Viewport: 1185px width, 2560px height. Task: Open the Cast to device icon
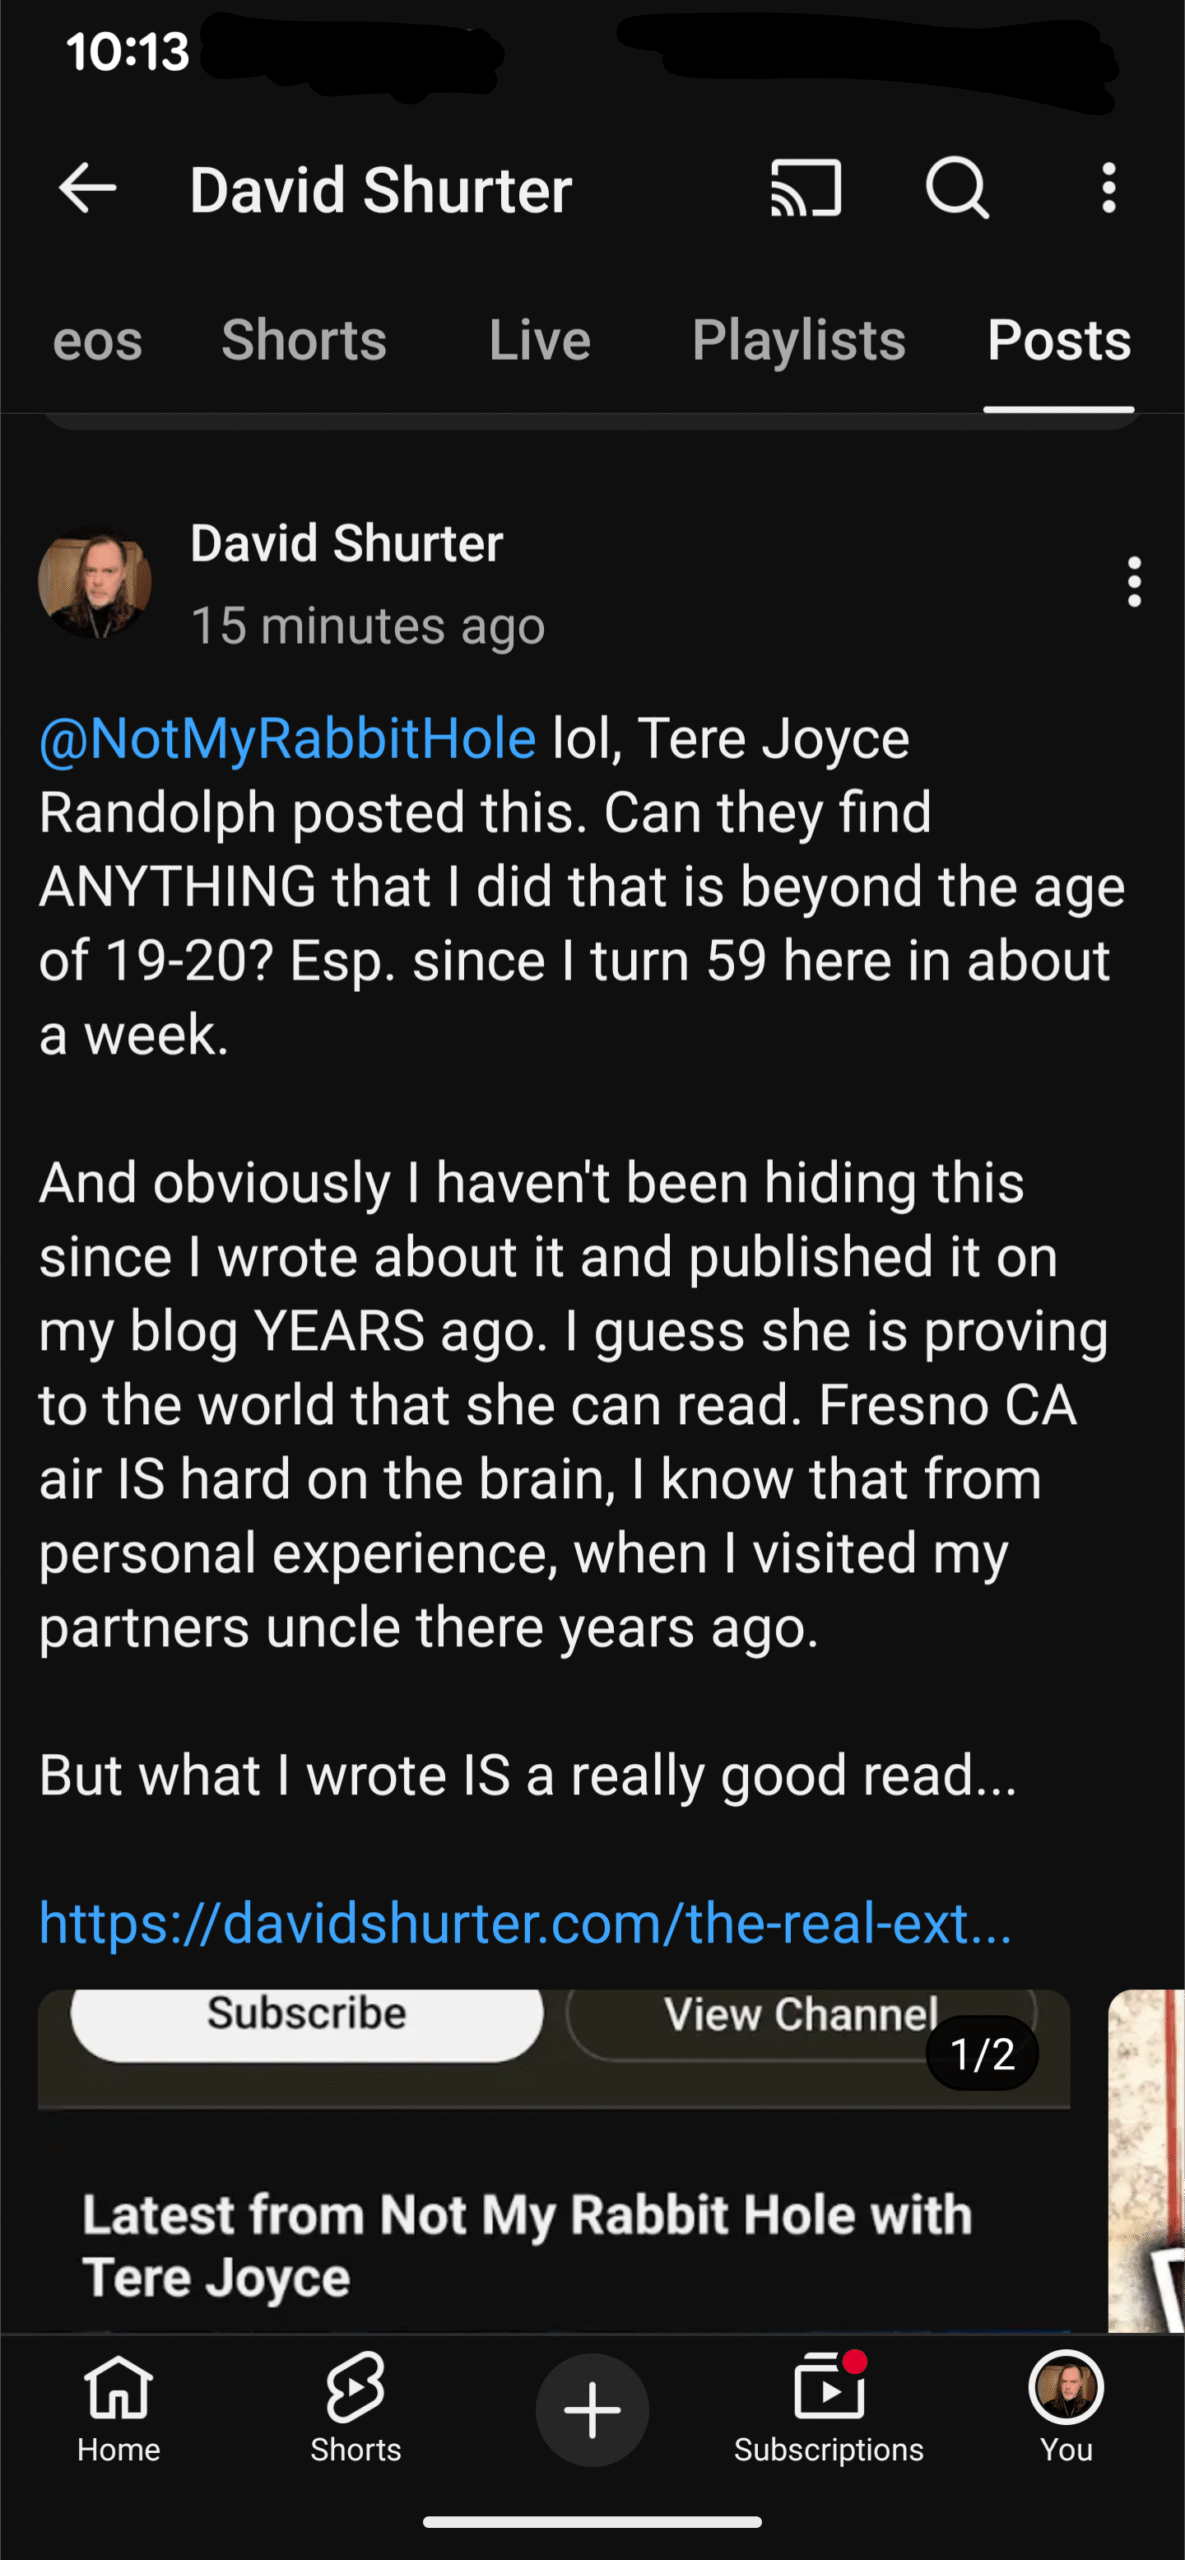tap(805, 188)
